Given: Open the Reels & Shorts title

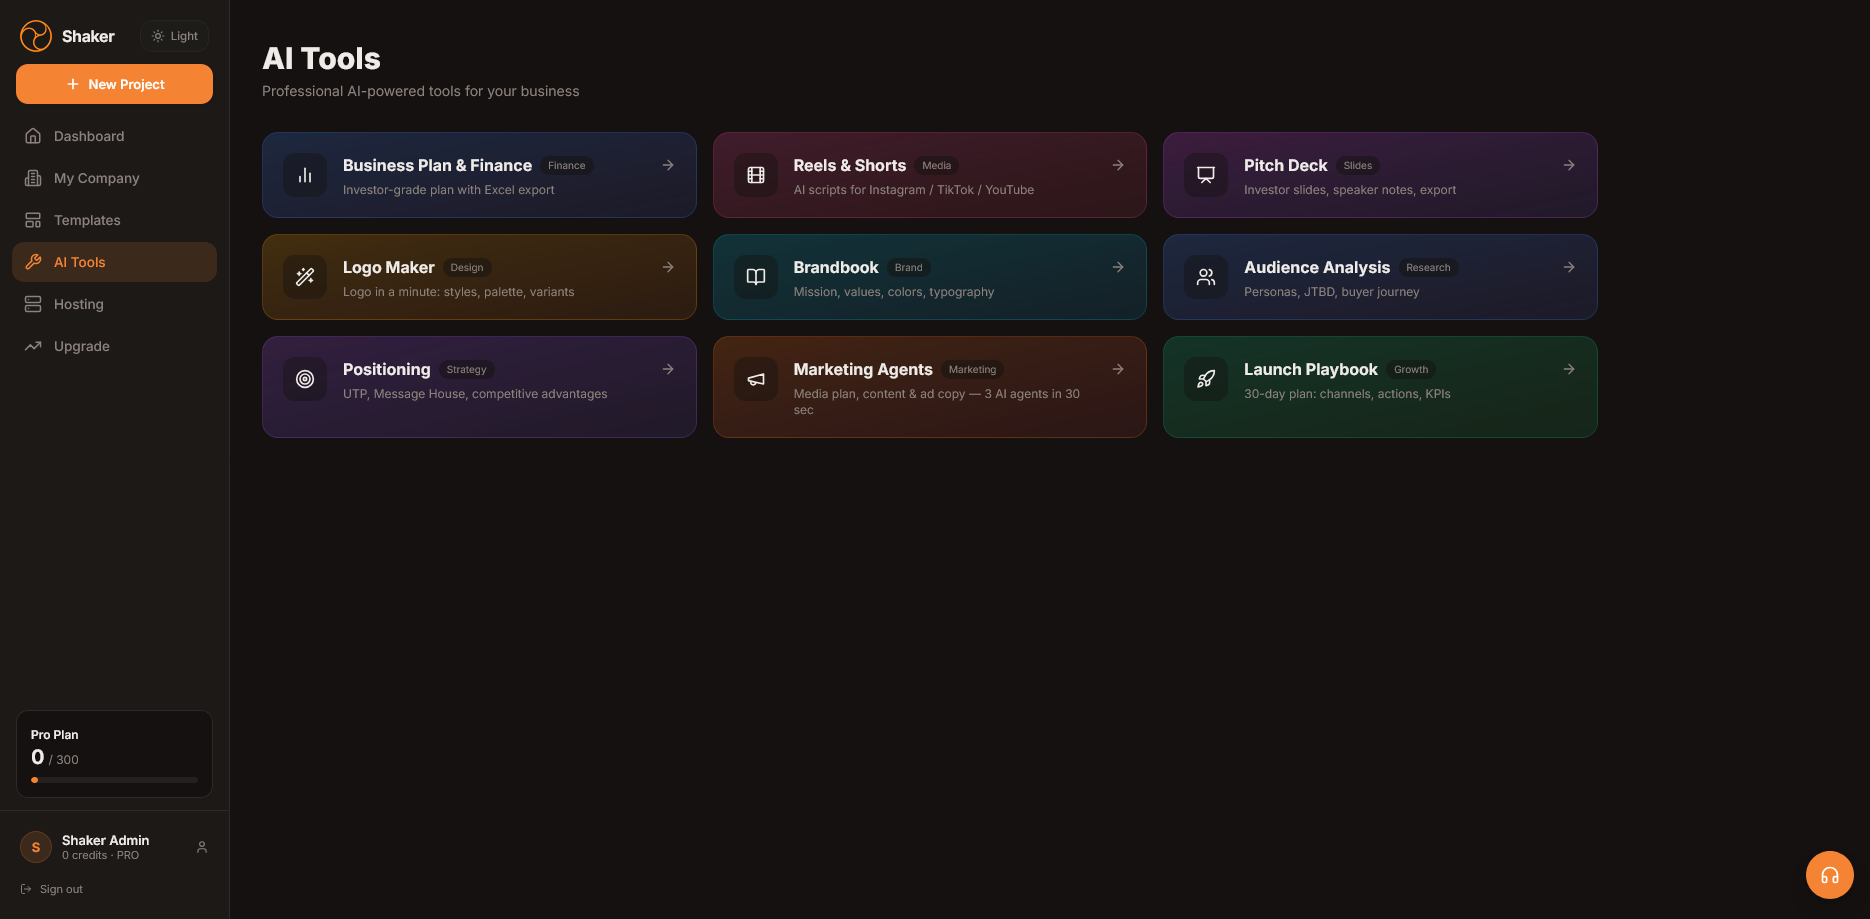Looking at the screenshot, I should point(849,165).
